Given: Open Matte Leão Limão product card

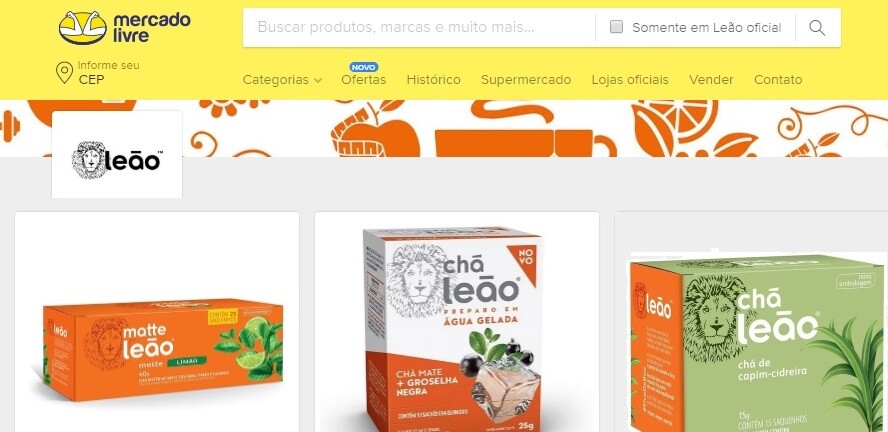Looking at the screenshot, I should coord(157,322).
